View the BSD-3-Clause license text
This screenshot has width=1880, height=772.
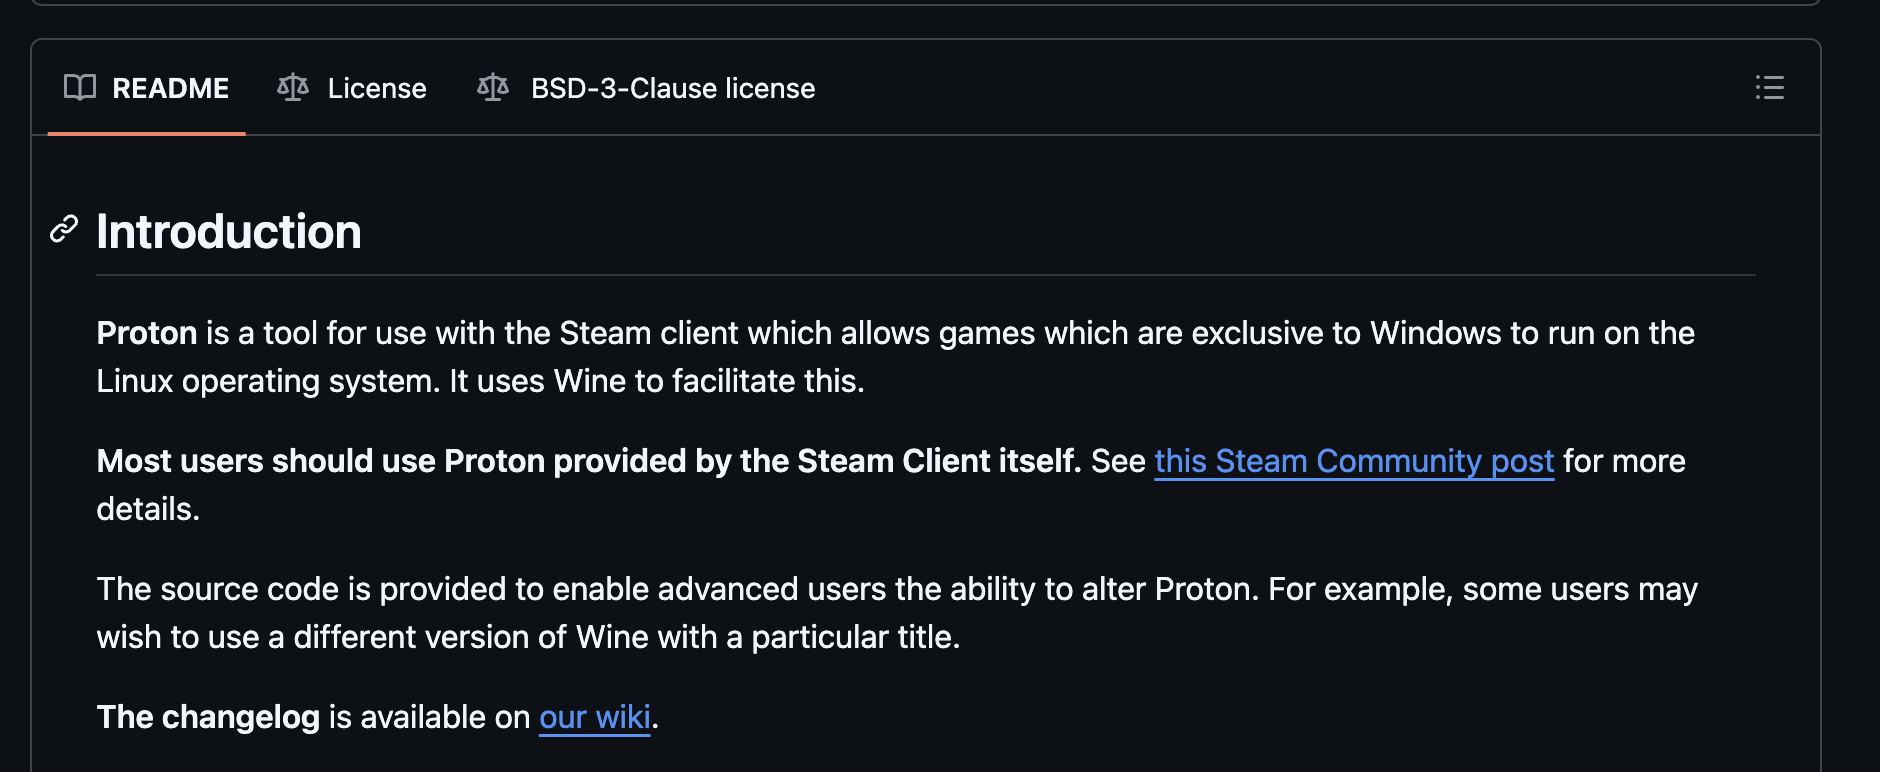point(672,88)
